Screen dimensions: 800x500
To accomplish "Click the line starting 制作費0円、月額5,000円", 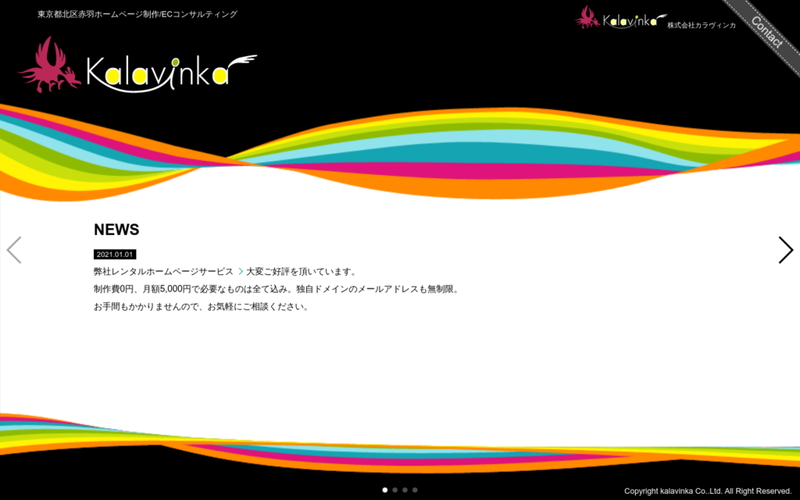I will [278, 289].
